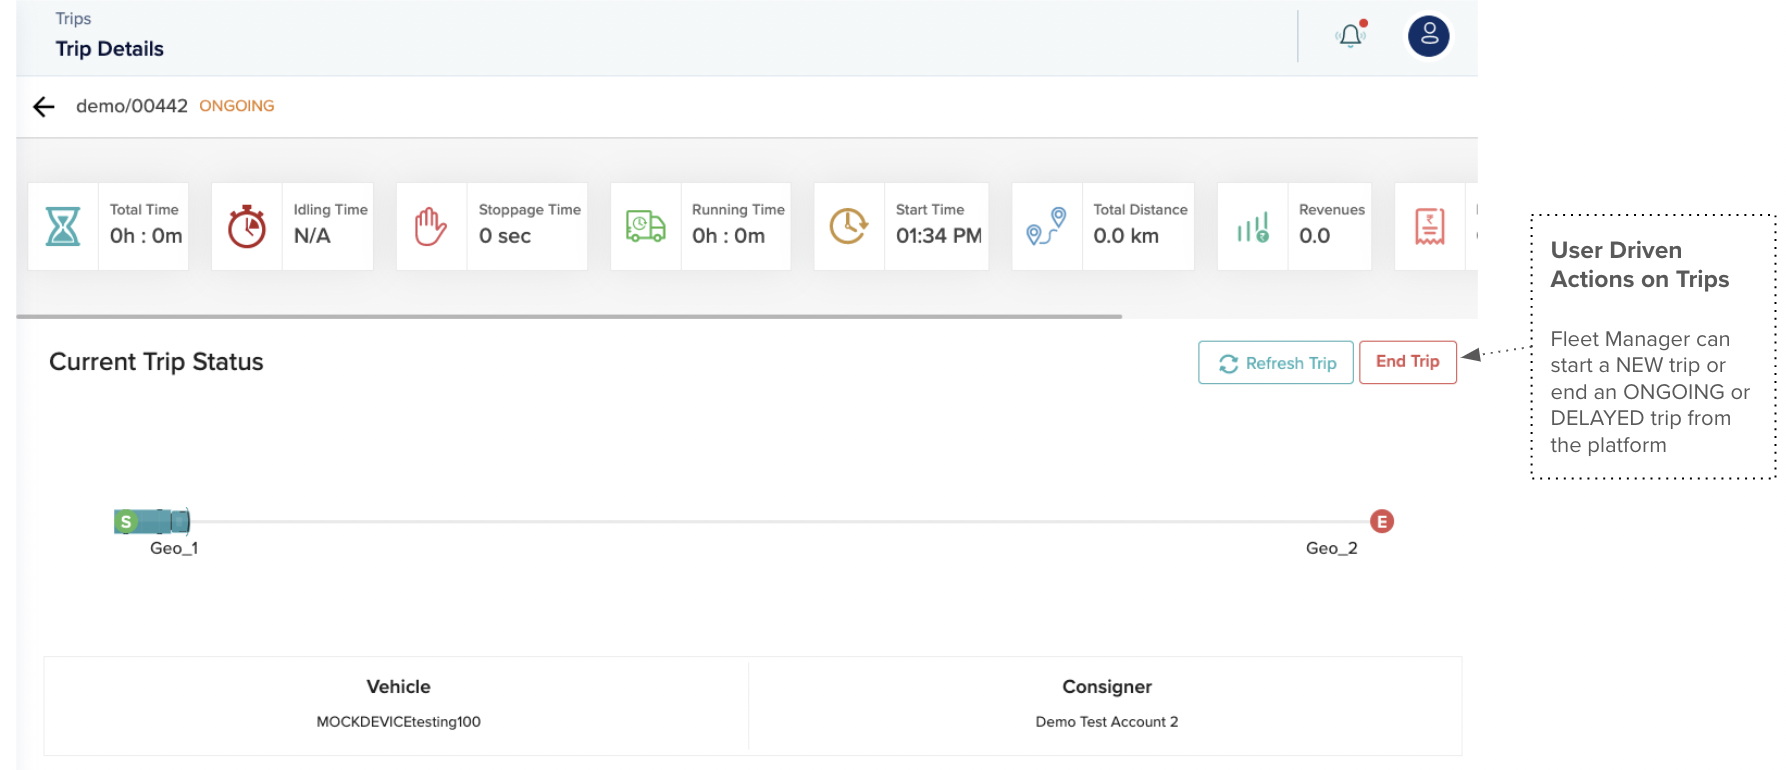
Task: Click the back arrow next to demo/00442
Action: tap(43, 107)
